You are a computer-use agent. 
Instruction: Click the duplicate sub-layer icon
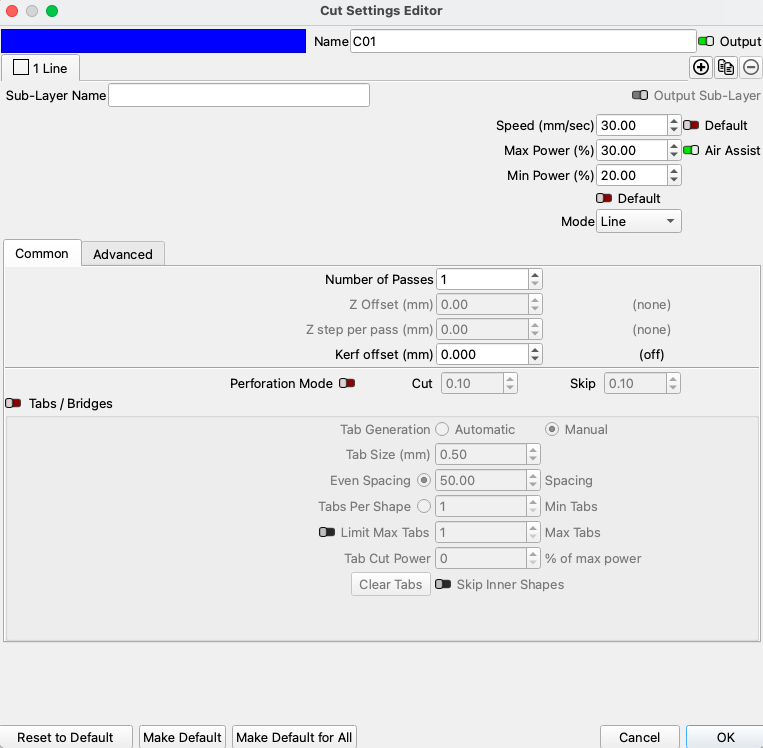726,67
